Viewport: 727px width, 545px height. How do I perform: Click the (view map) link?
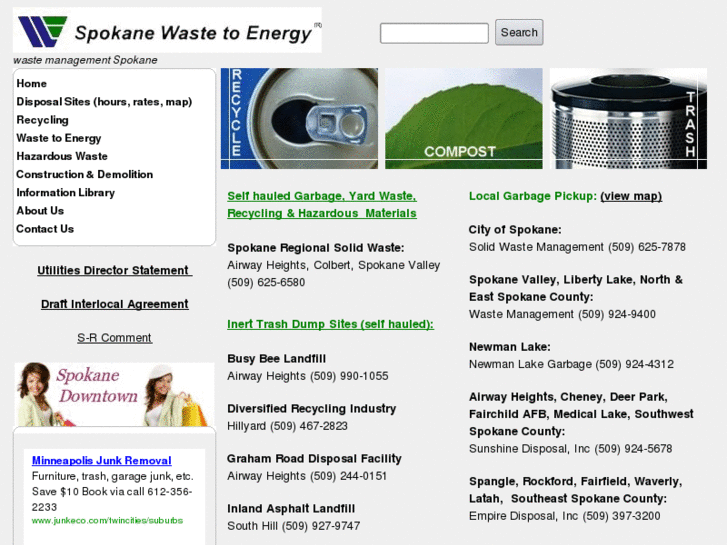pos(631,196)
